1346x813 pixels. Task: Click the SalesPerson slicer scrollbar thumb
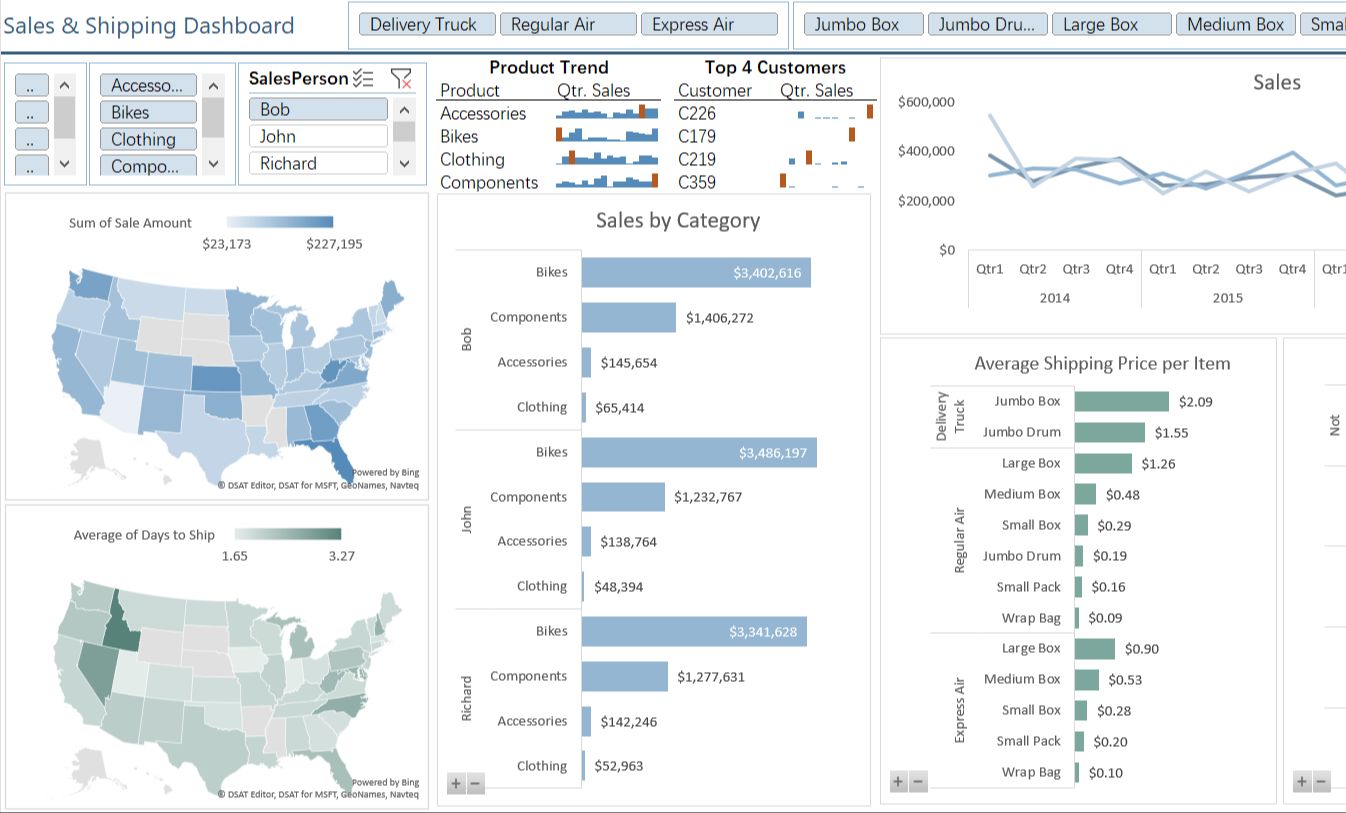coord(404,132)
